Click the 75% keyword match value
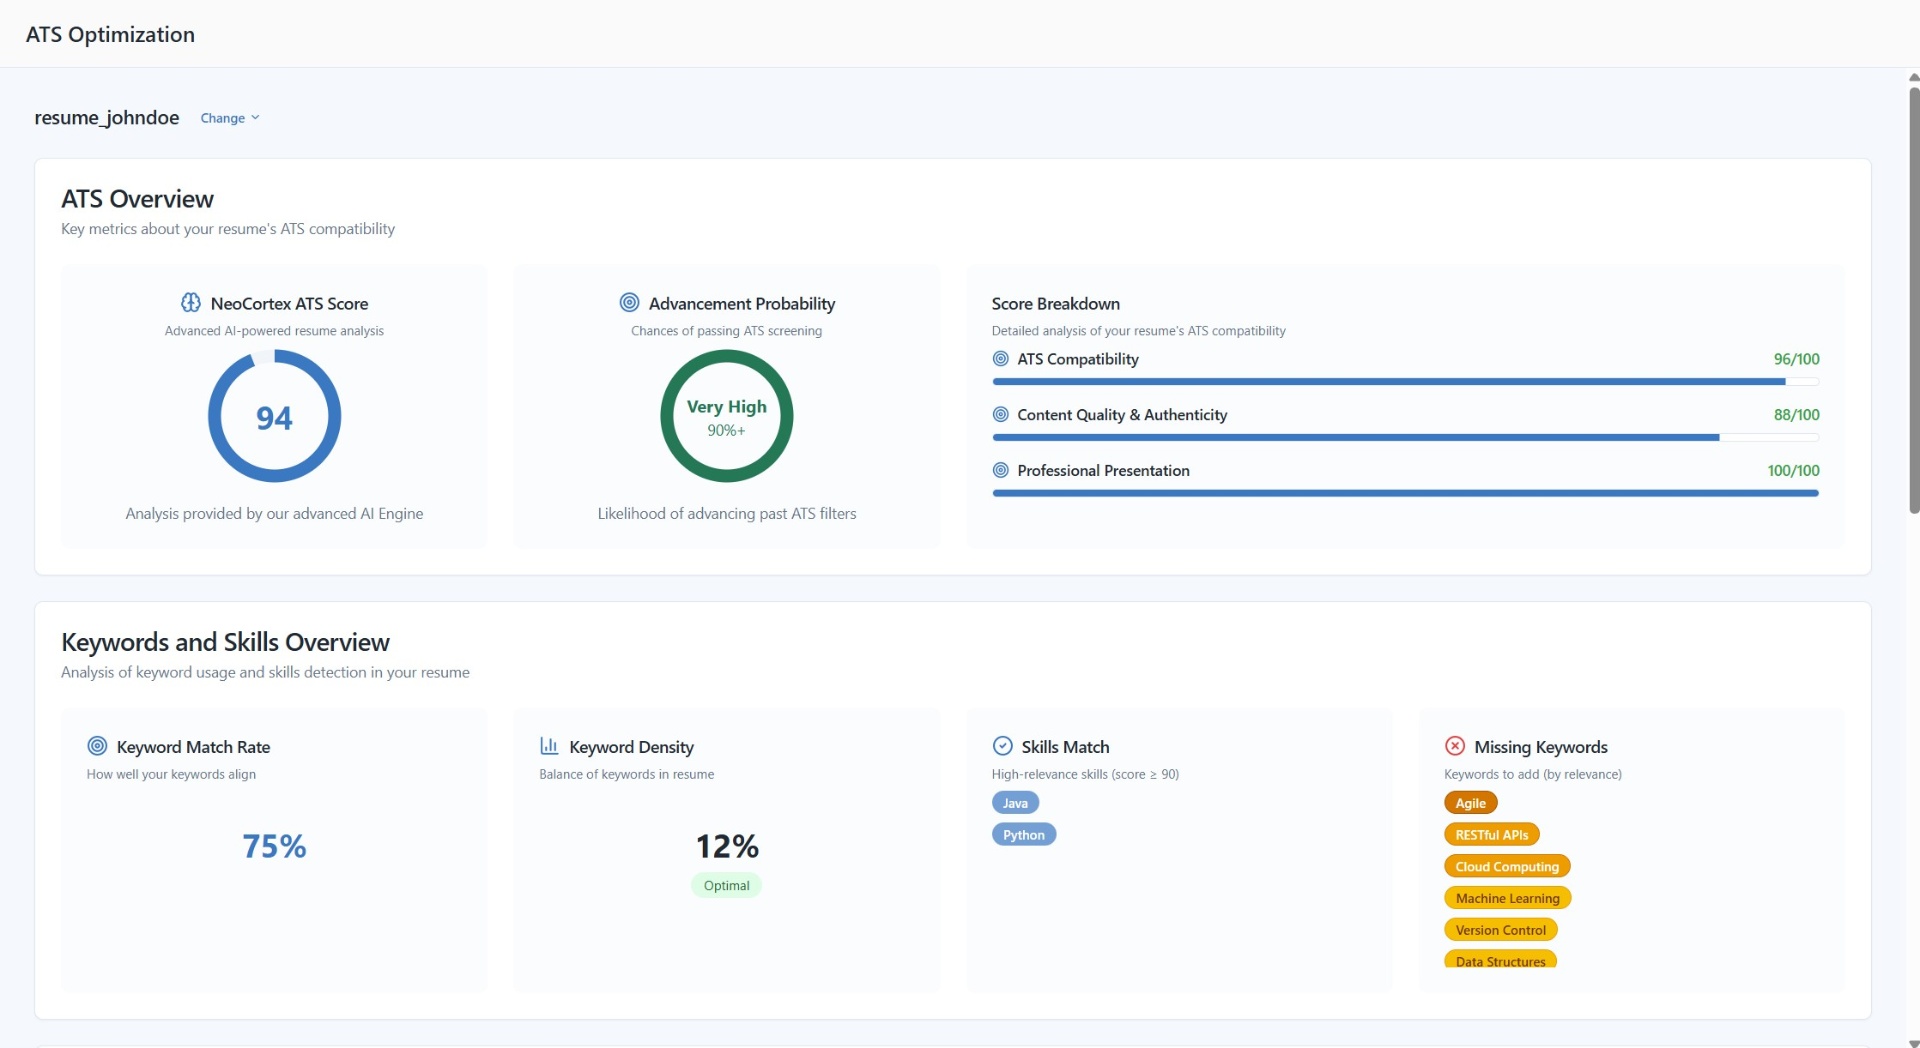Viewport: 1920px width, 1048px height. point(274,846)
